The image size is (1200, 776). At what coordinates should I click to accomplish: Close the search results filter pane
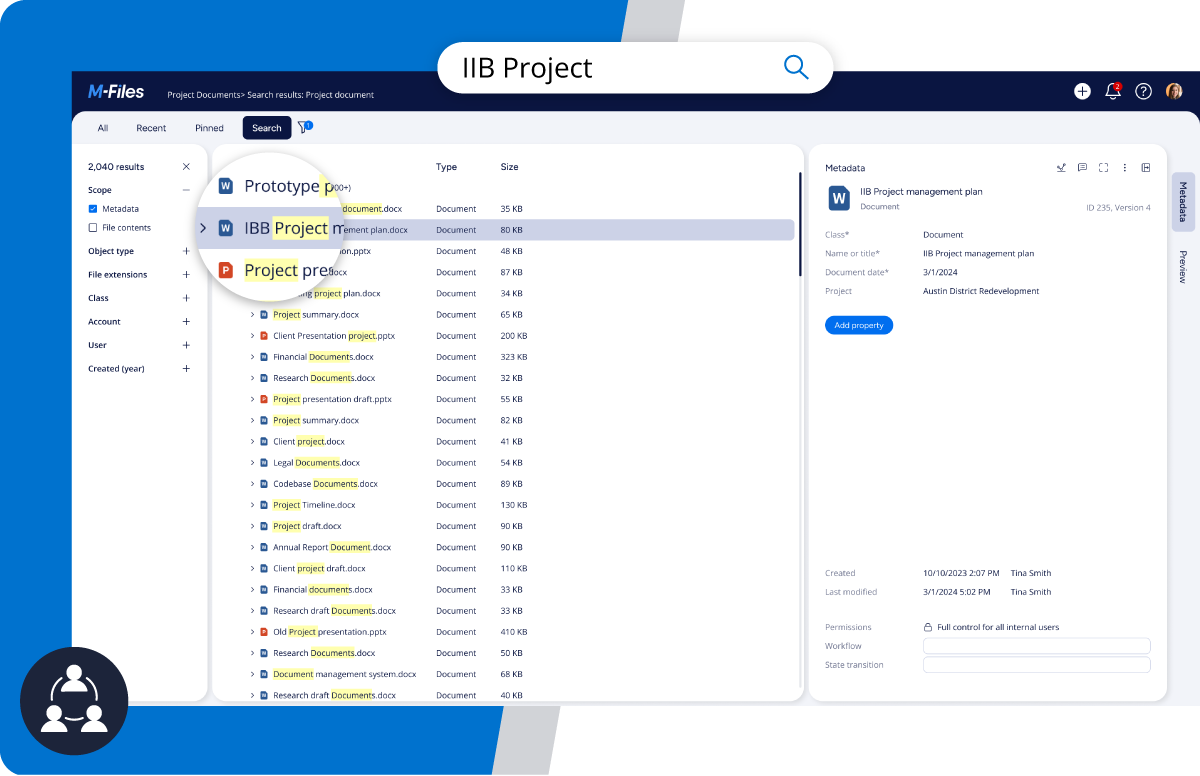click(x=186, y=167)
